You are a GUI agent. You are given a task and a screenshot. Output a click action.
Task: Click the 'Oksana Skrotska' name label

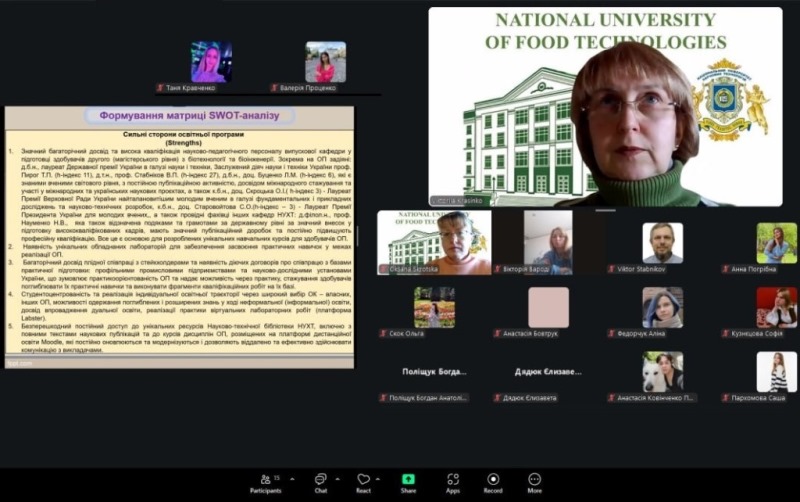tap(413, 269)
